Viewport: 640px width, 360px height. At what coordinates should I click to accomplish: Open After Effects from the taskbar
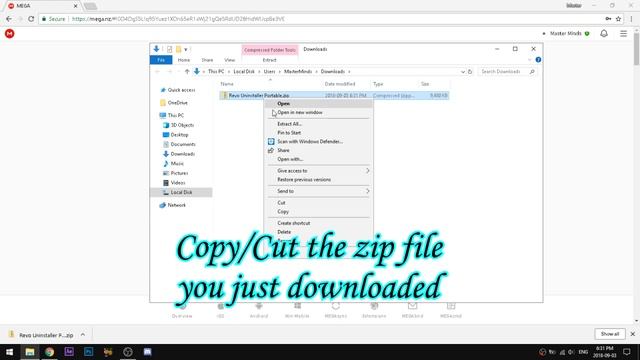[x=69, y=352]
